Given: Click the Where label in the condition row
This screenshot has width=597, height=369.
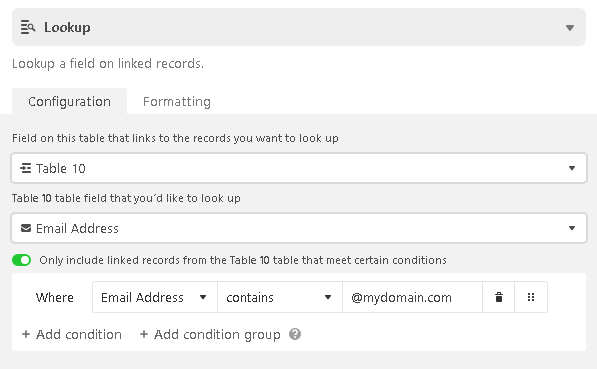Looking at the screenshot, I should point(54,297).
